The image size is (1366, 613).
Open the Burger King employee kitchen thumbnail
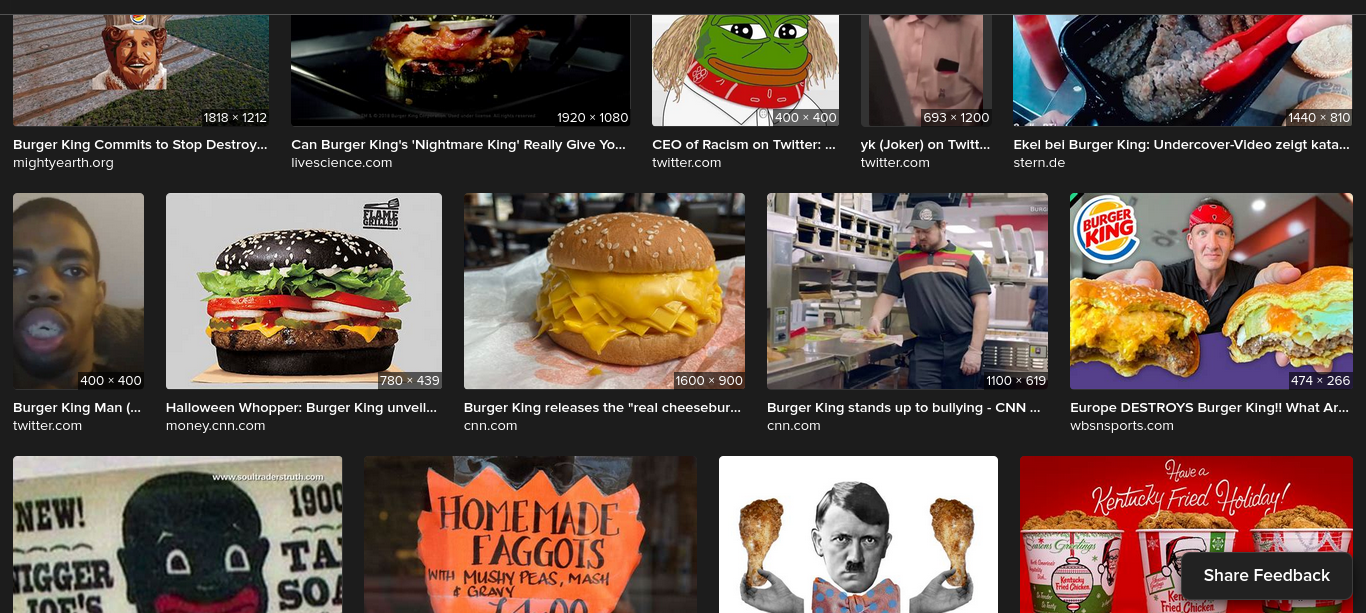[x=907, y=291]
